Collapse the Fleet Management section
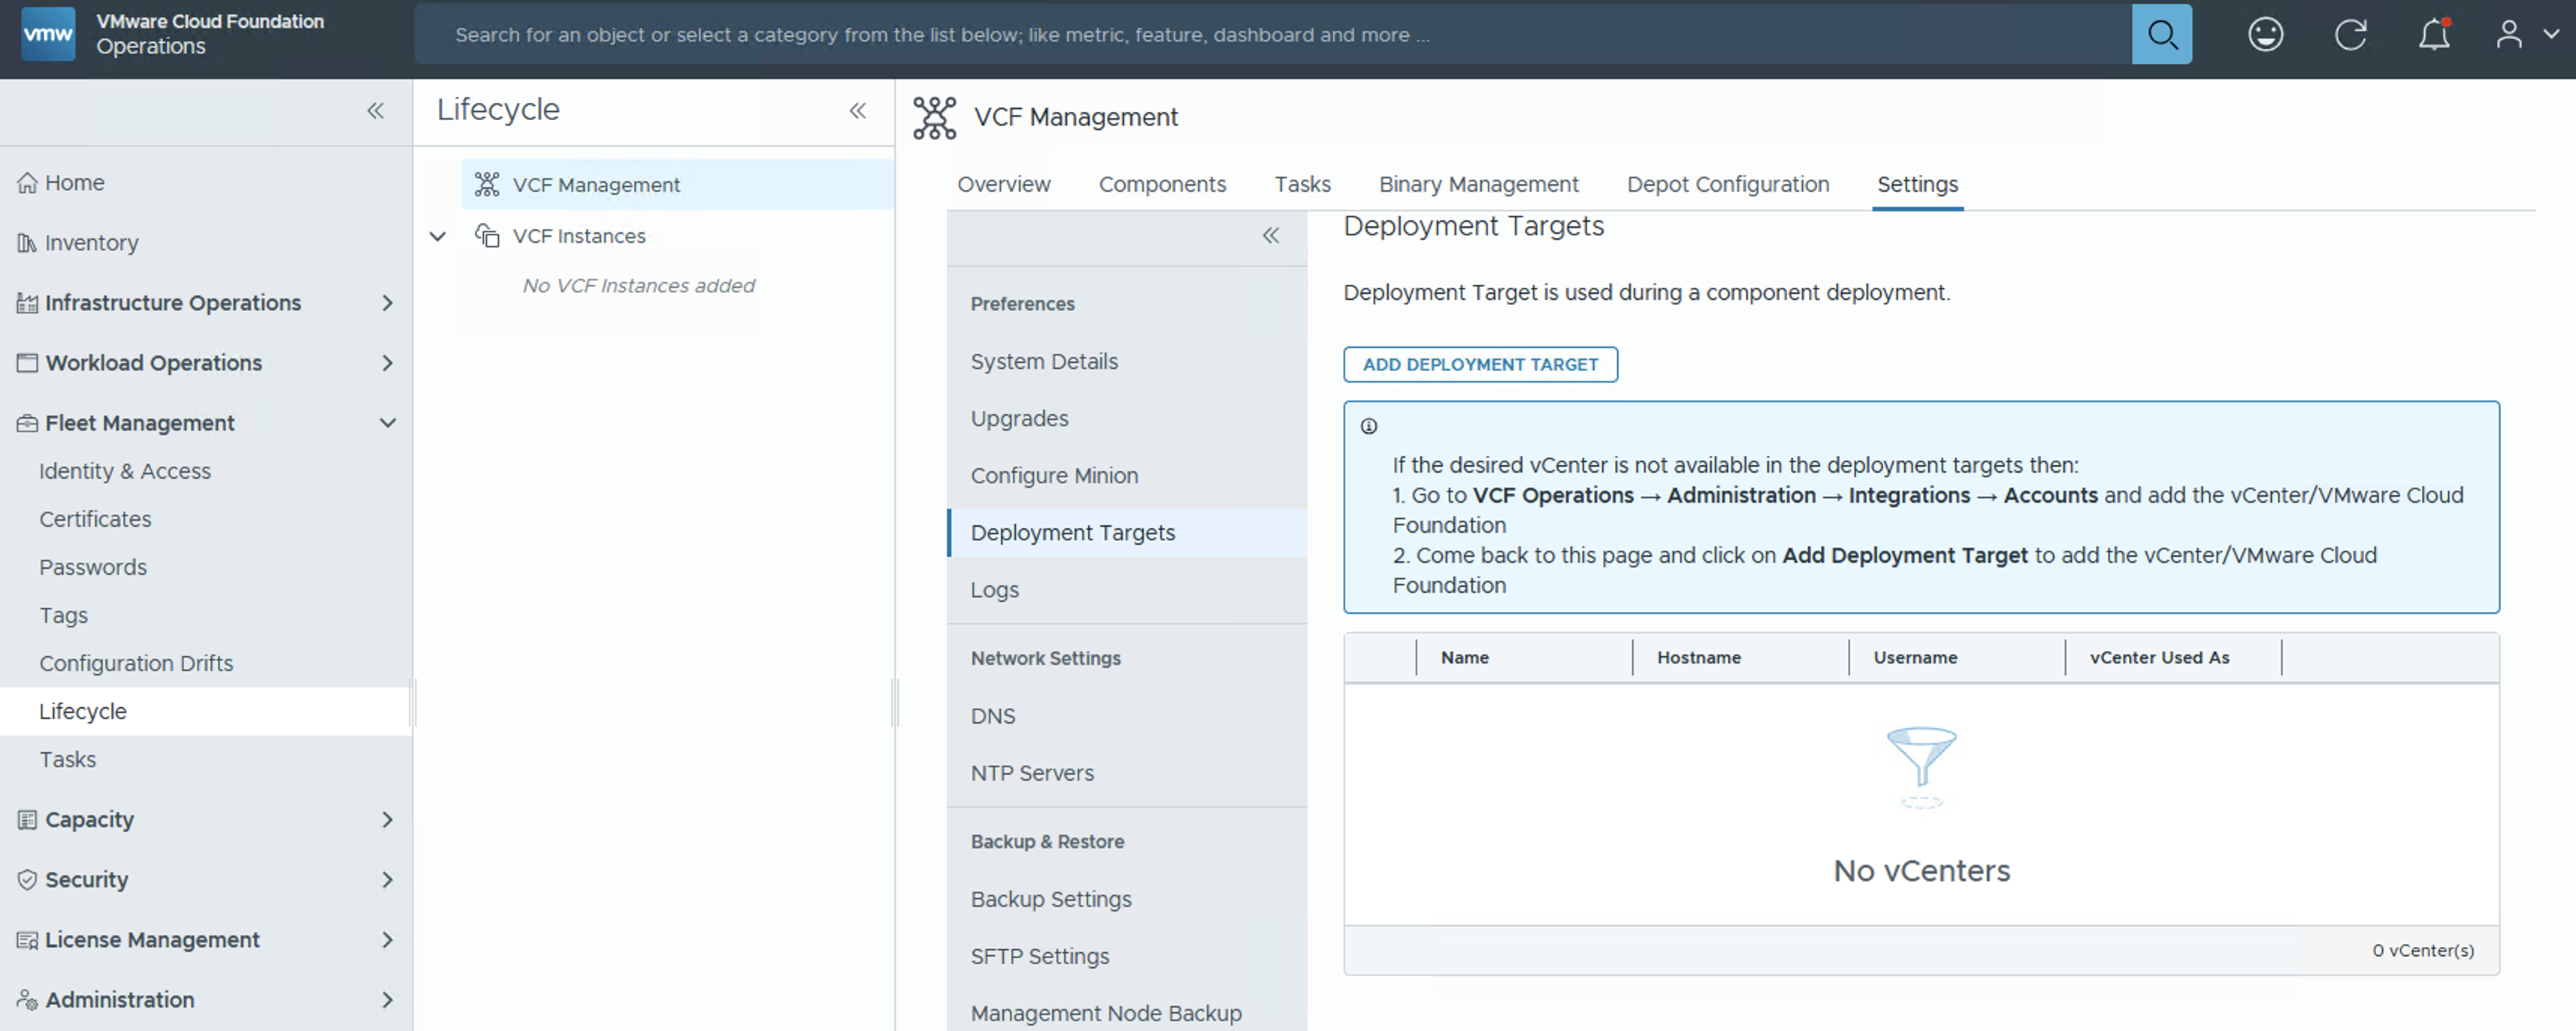 click(x=387, y=423)
